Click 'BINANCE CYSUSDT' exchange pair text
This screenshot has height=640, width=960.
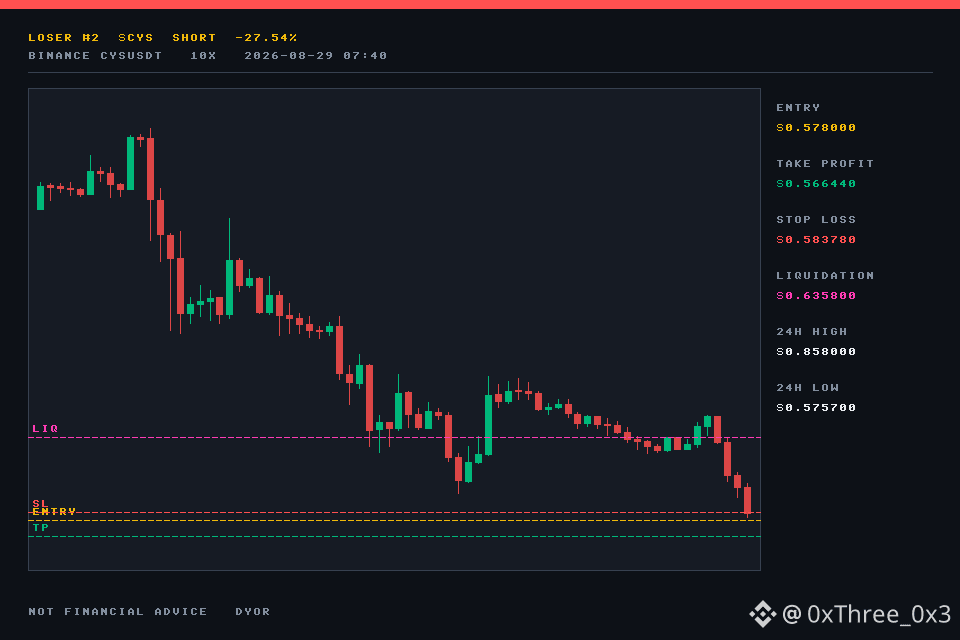[x=95, y=56]
